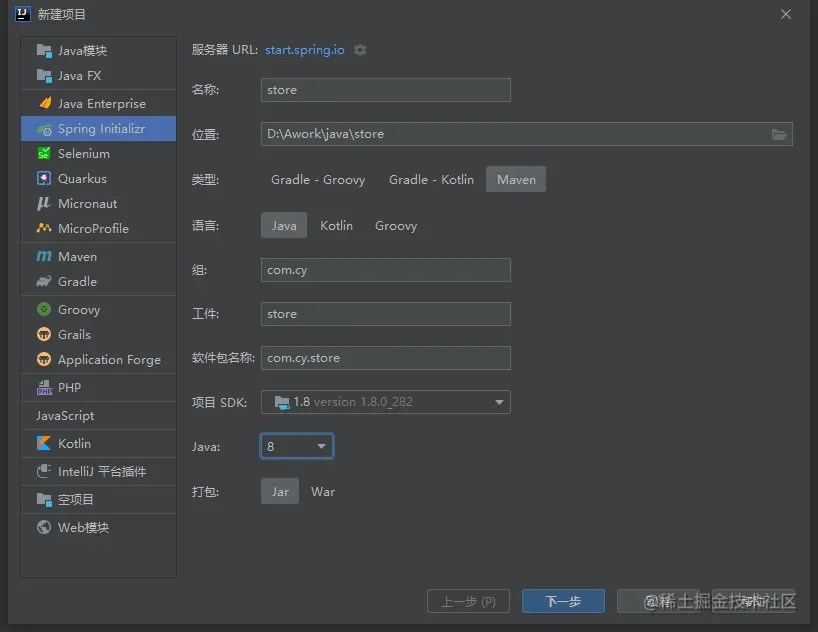
Task: Select War packaging
Action: click(323, 491)
